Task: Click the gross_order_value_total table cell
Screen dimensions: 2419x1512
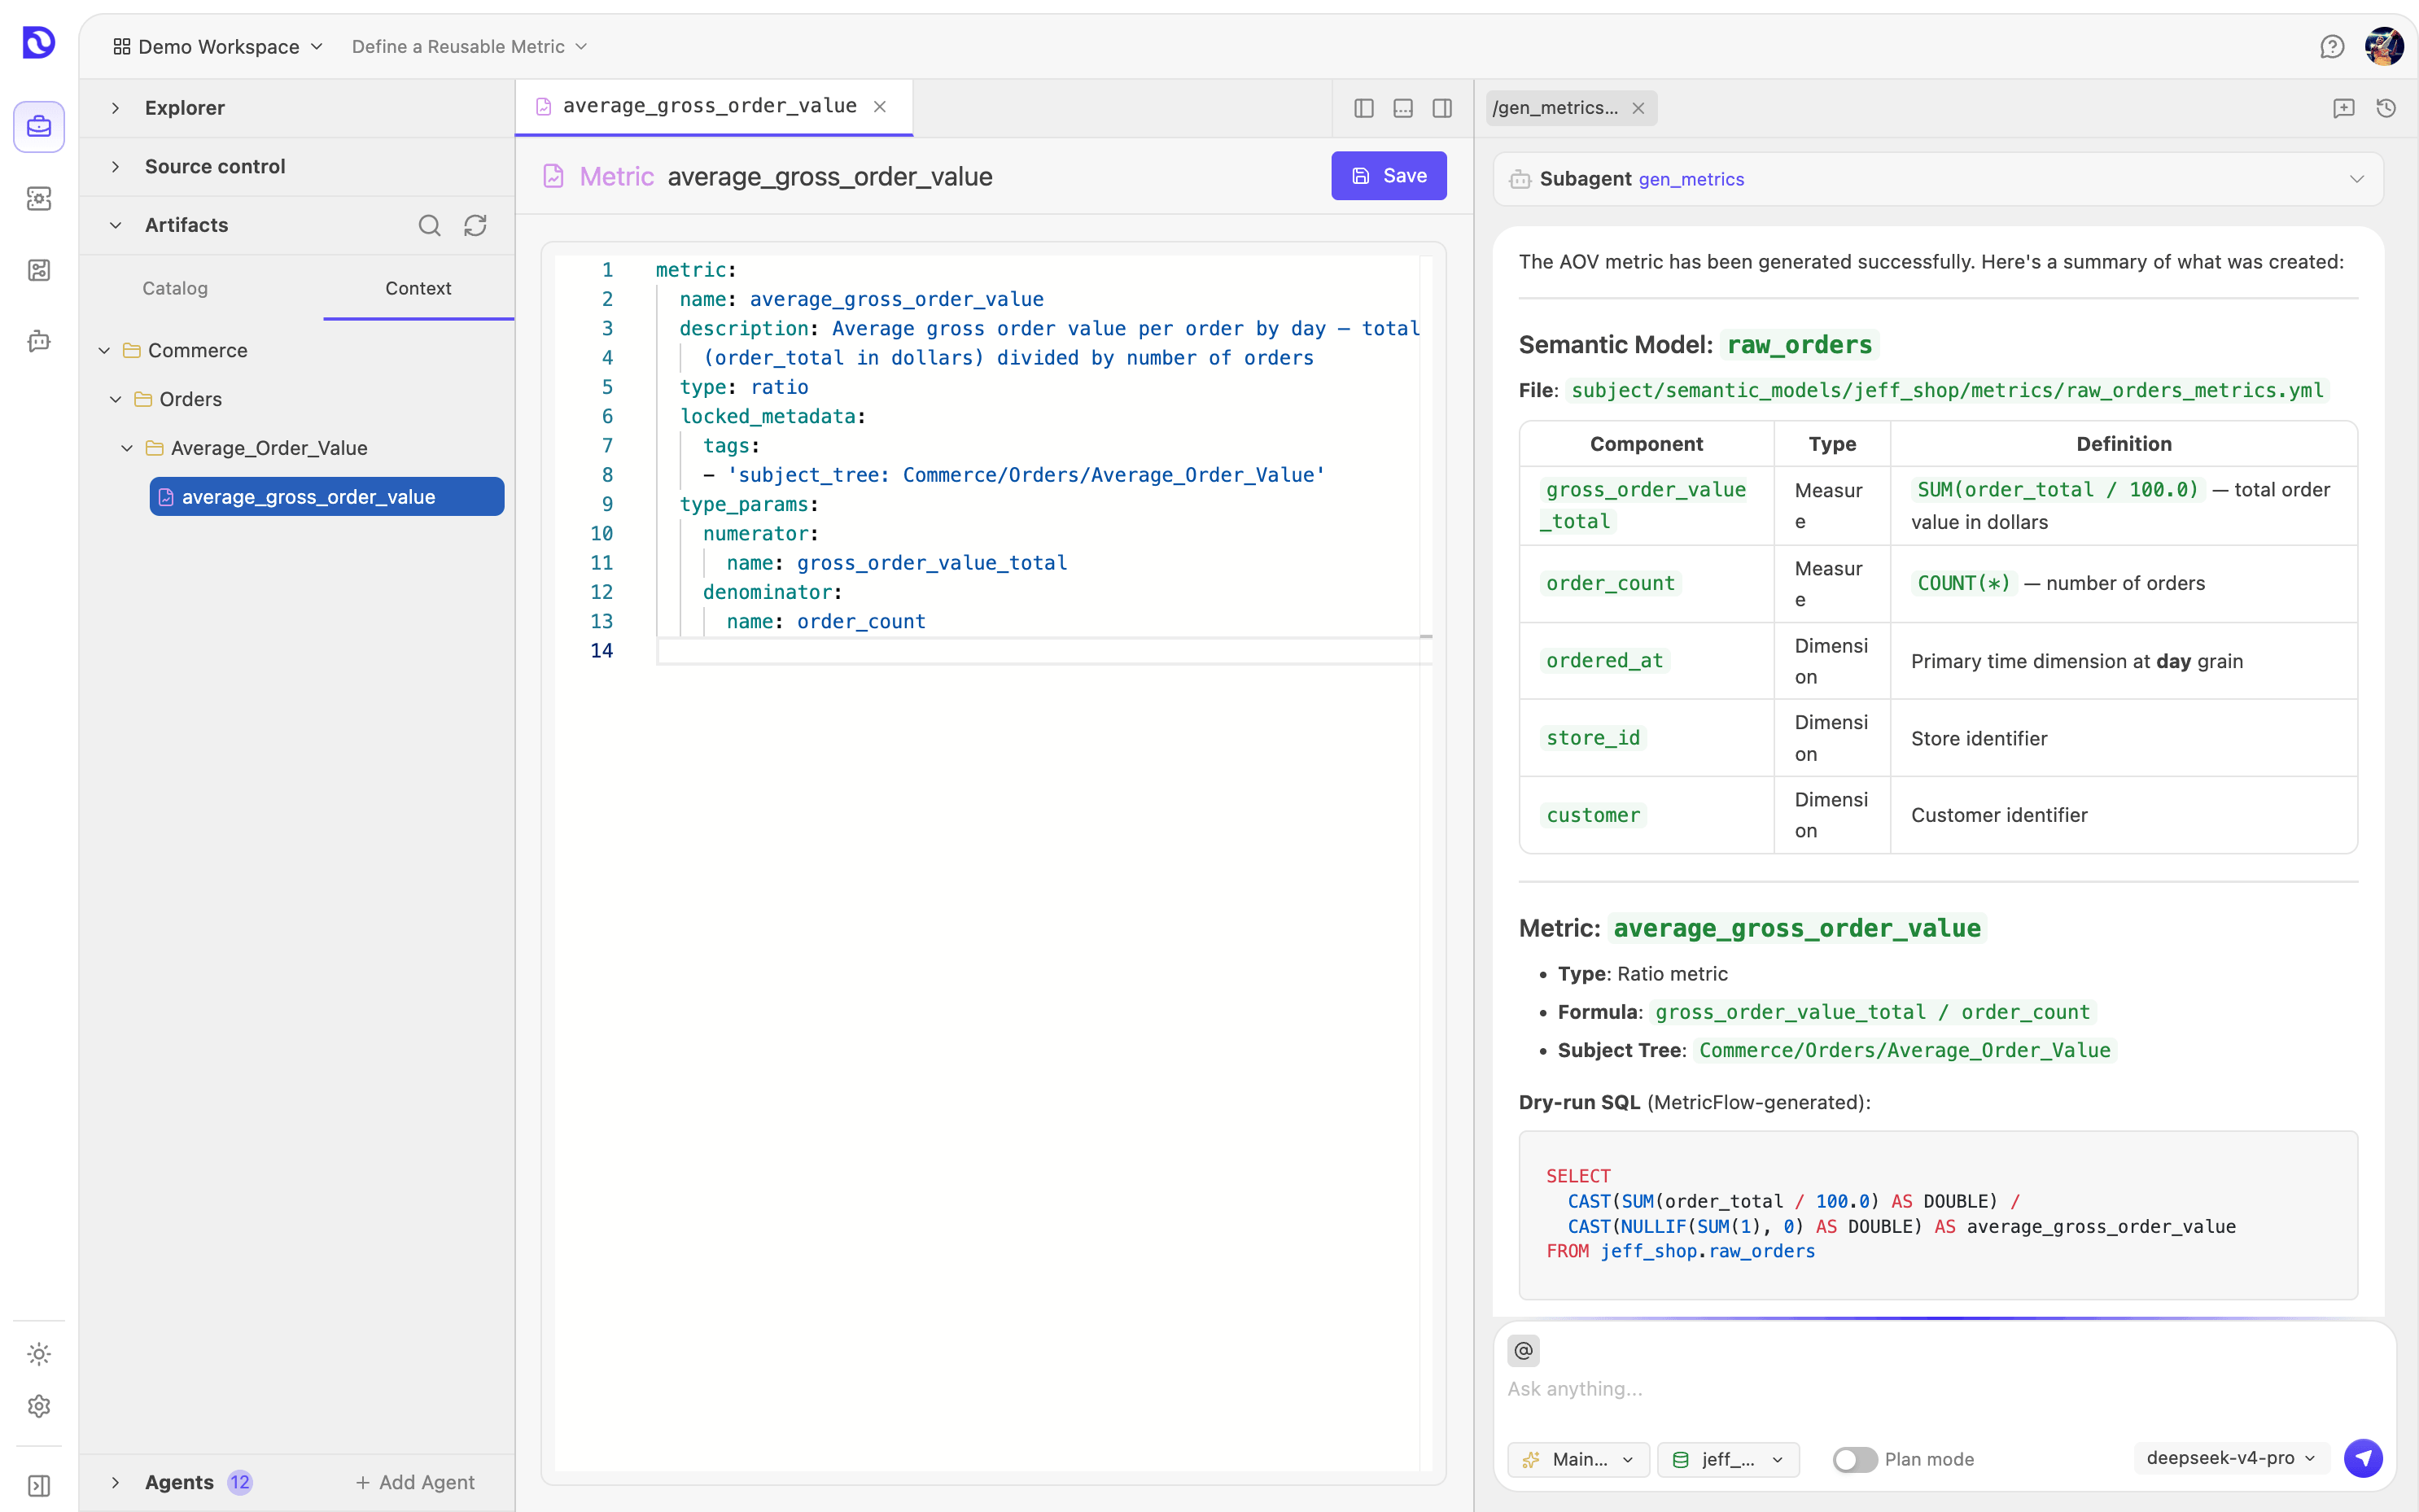Action: (1646, 505)
